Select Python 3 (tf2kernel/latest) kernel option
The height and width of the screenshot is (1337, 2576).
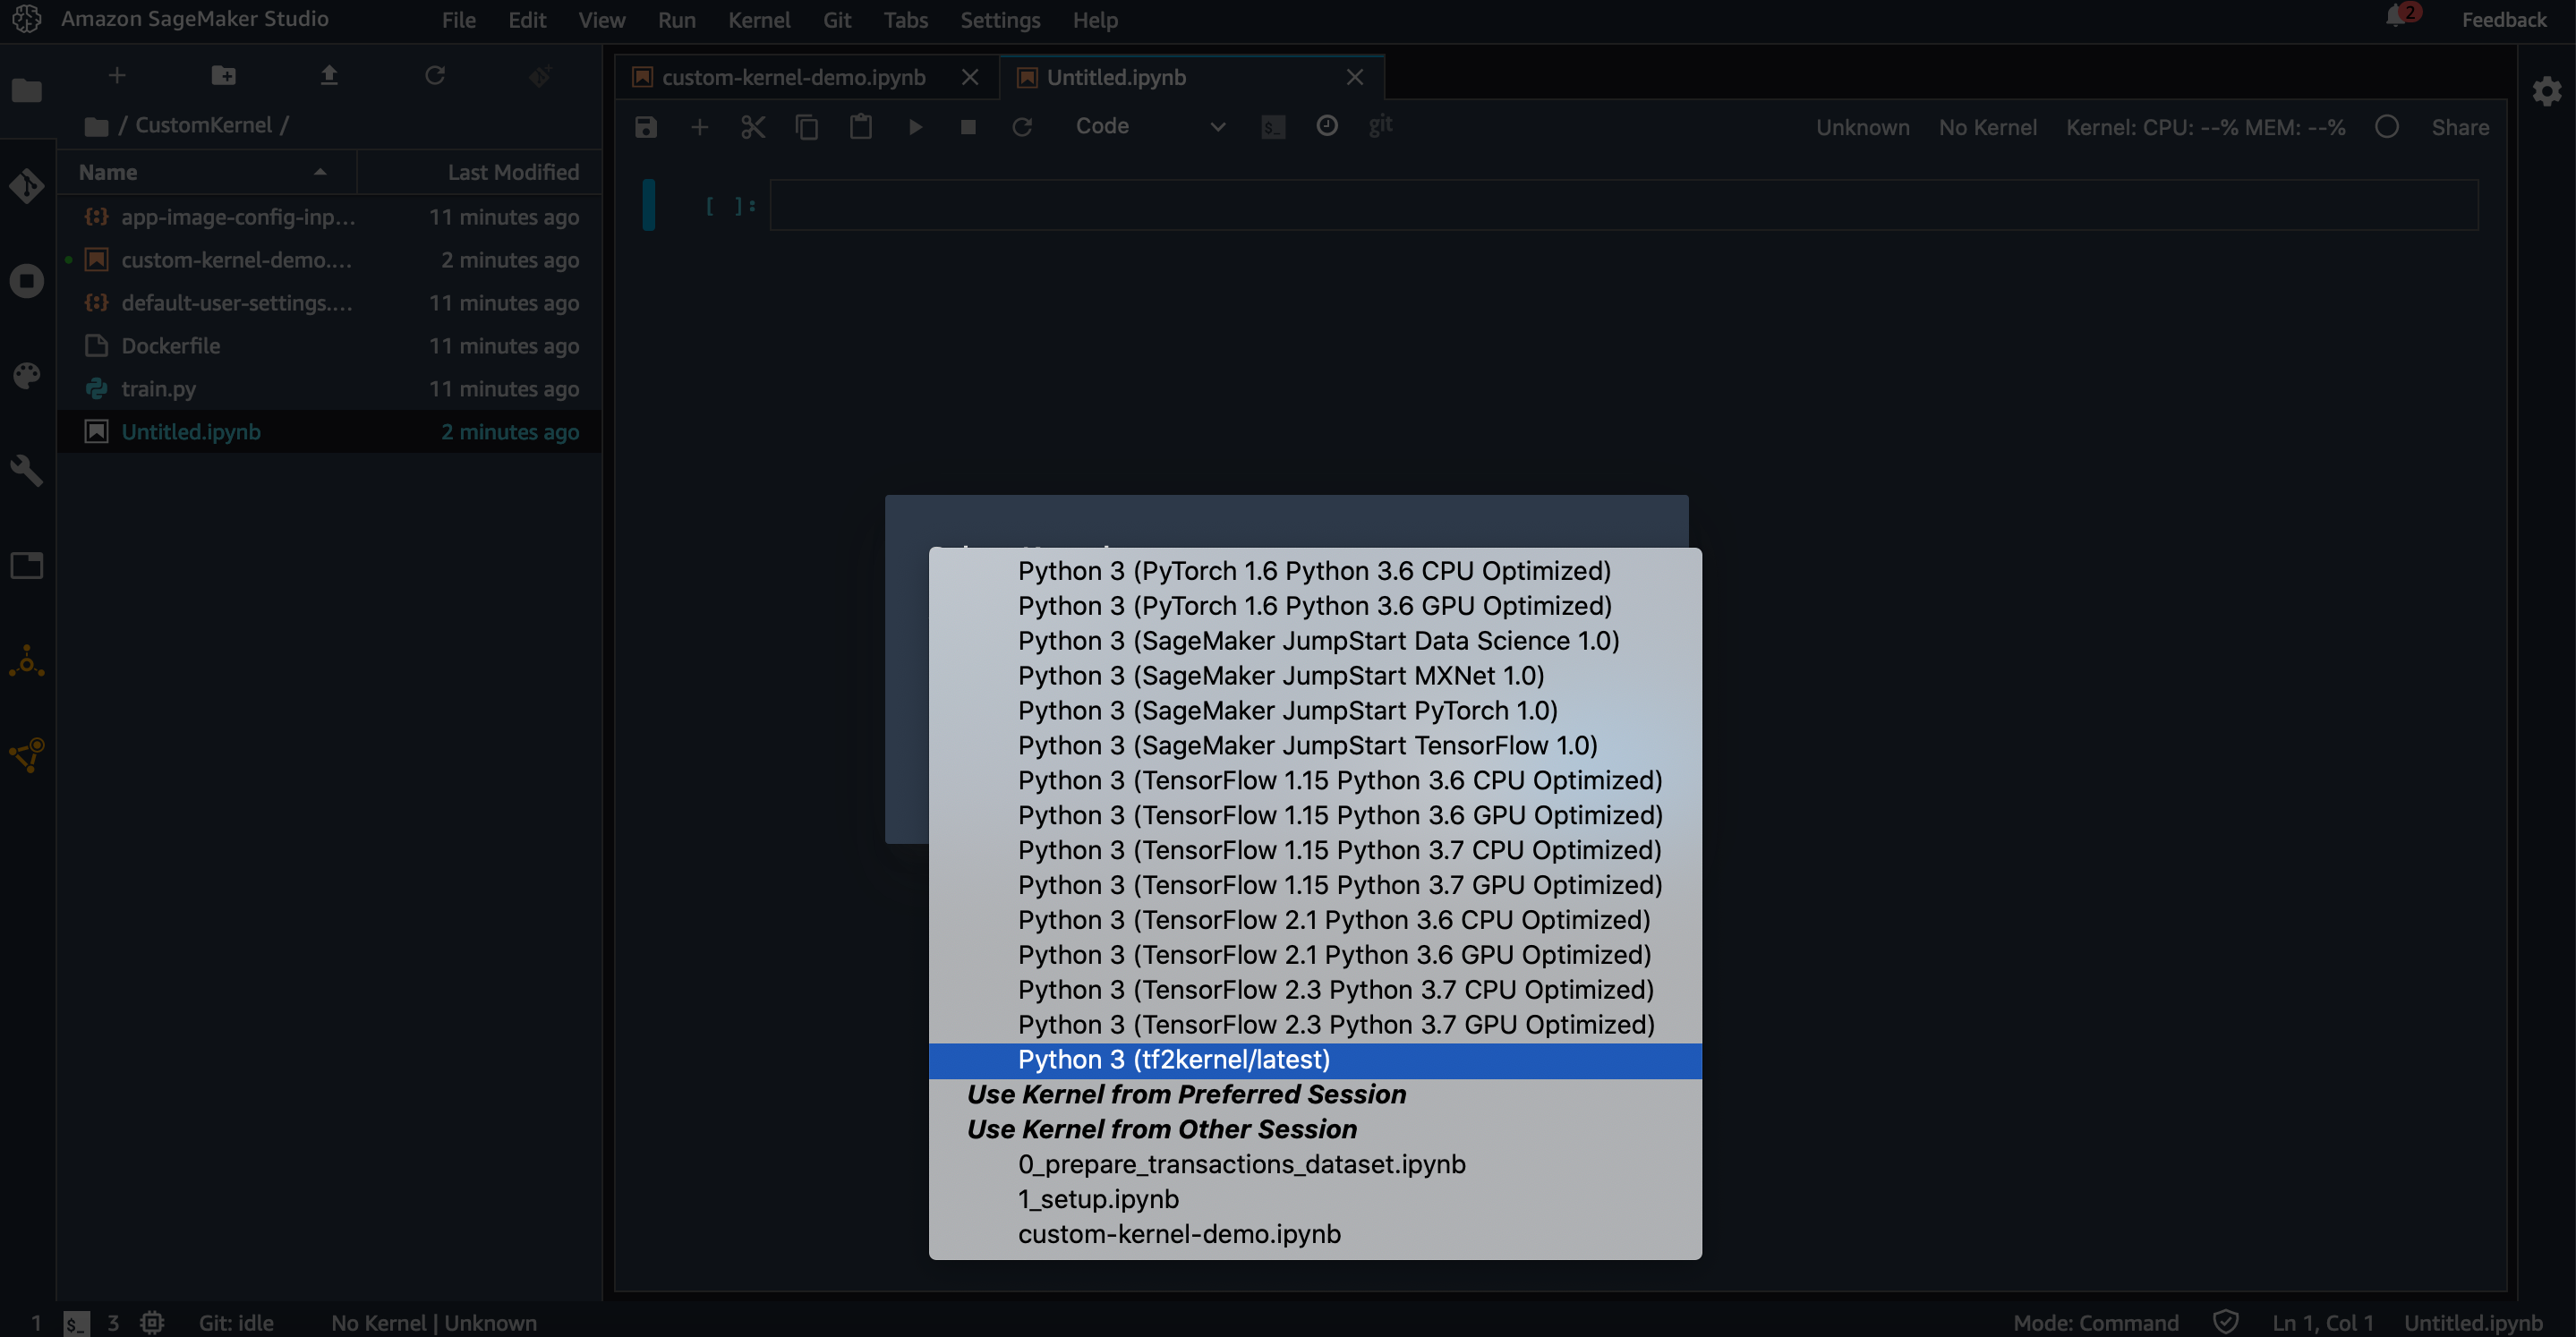click(1315, 1060)
